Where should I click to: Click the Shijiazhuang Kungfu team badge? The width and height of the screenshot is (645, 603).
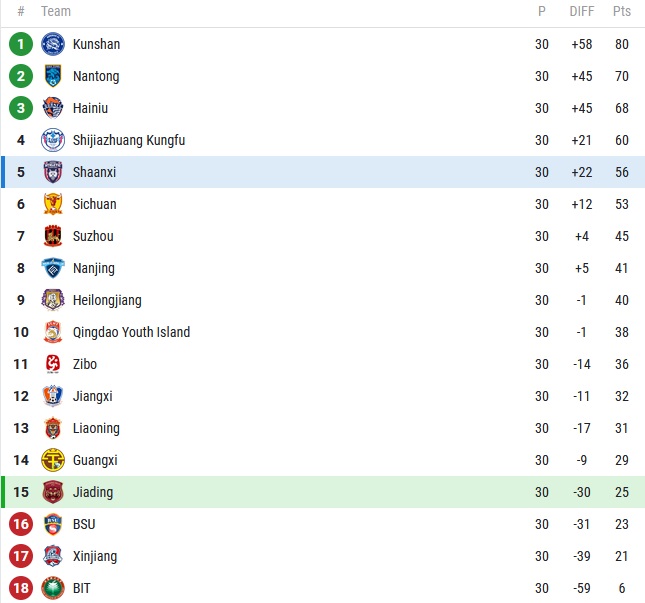[53, 140]
